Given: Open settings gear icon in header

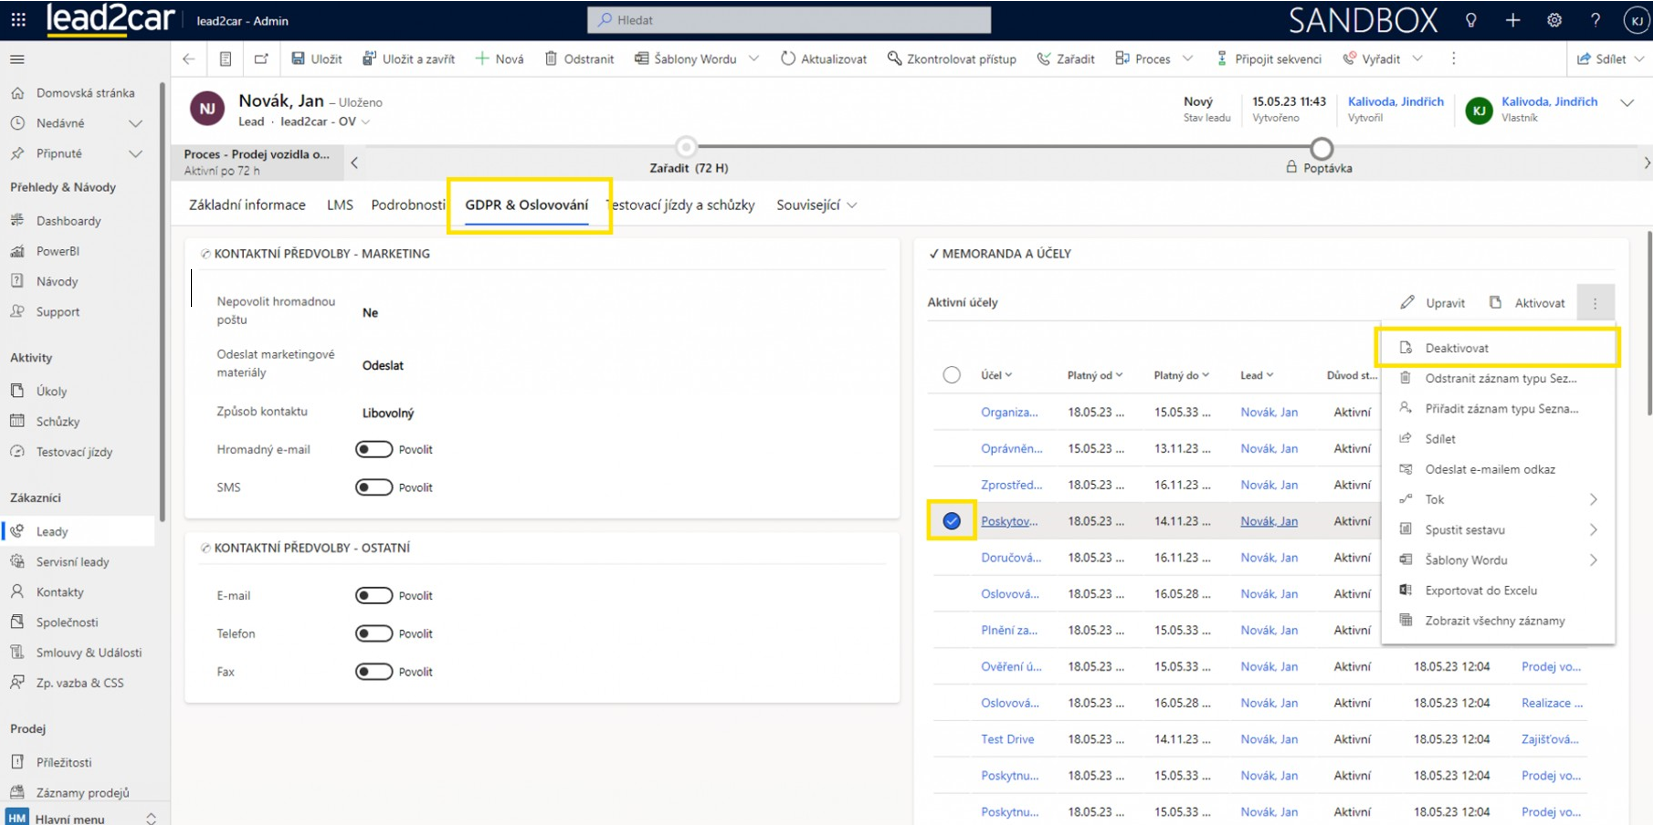Looking at the screenshot, I should point(1554,20).
